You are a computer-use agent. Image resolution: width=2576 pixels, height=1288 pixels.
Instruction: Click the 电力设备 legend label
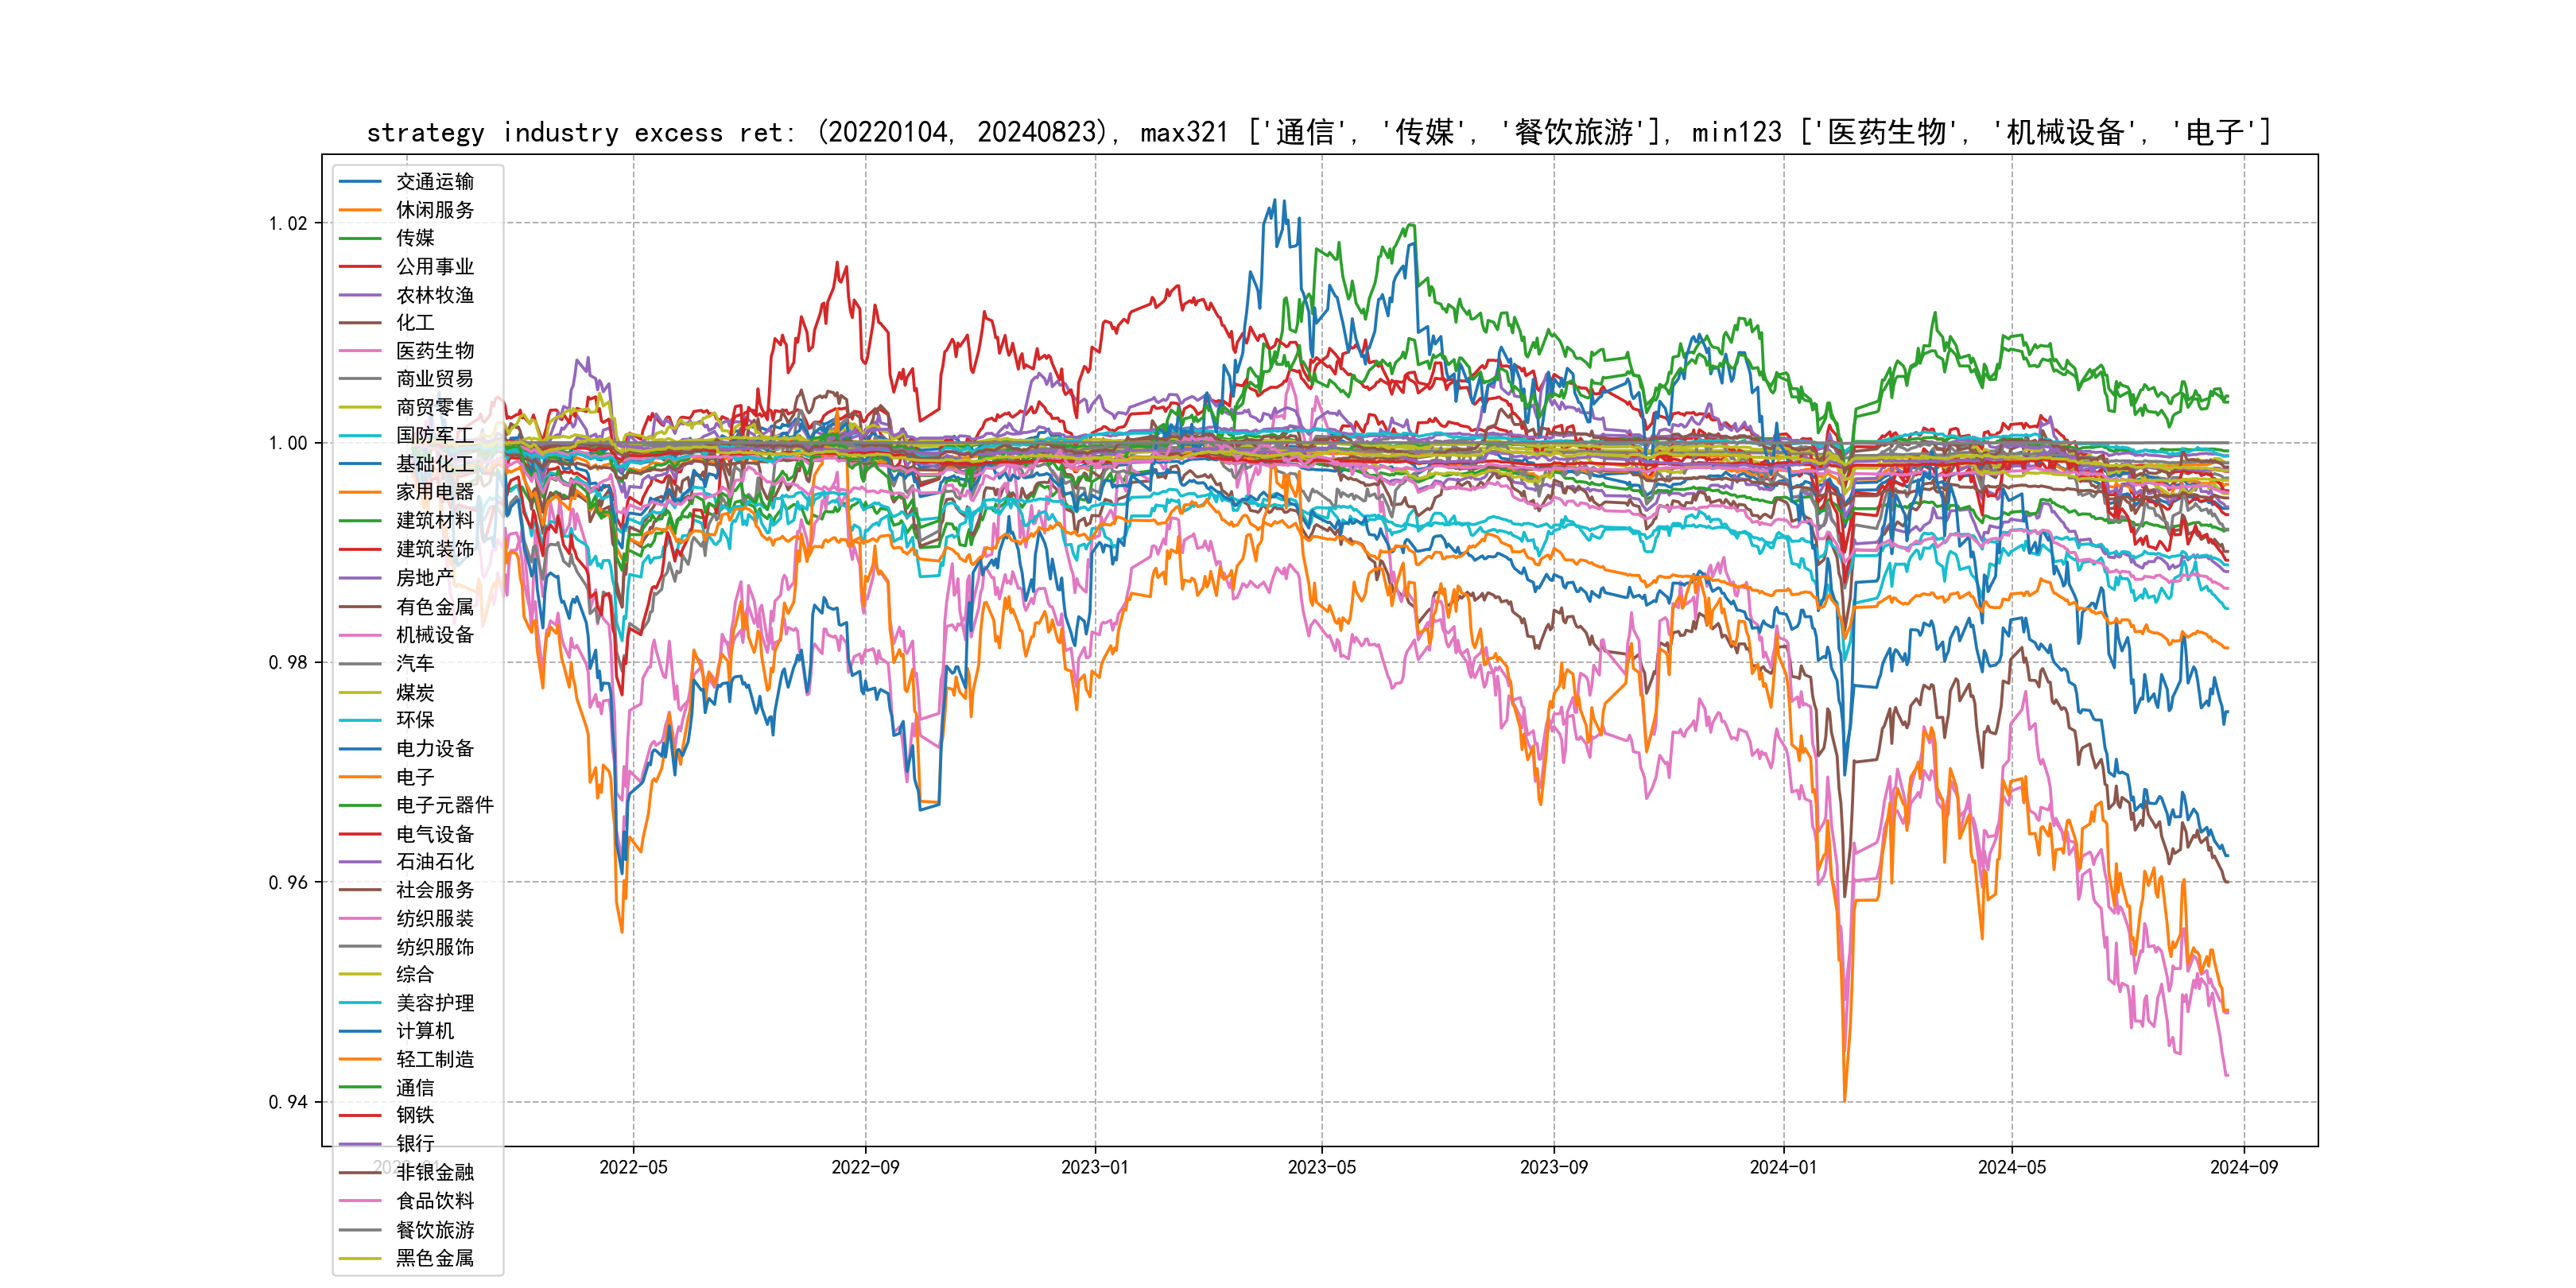434,748
